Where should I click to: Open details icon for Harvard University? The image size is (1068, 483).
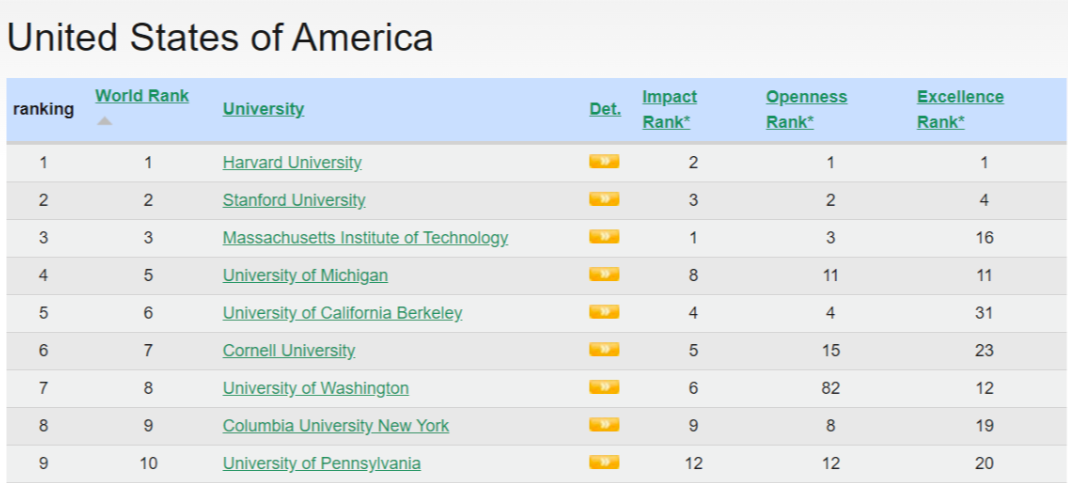pos(604,161)
